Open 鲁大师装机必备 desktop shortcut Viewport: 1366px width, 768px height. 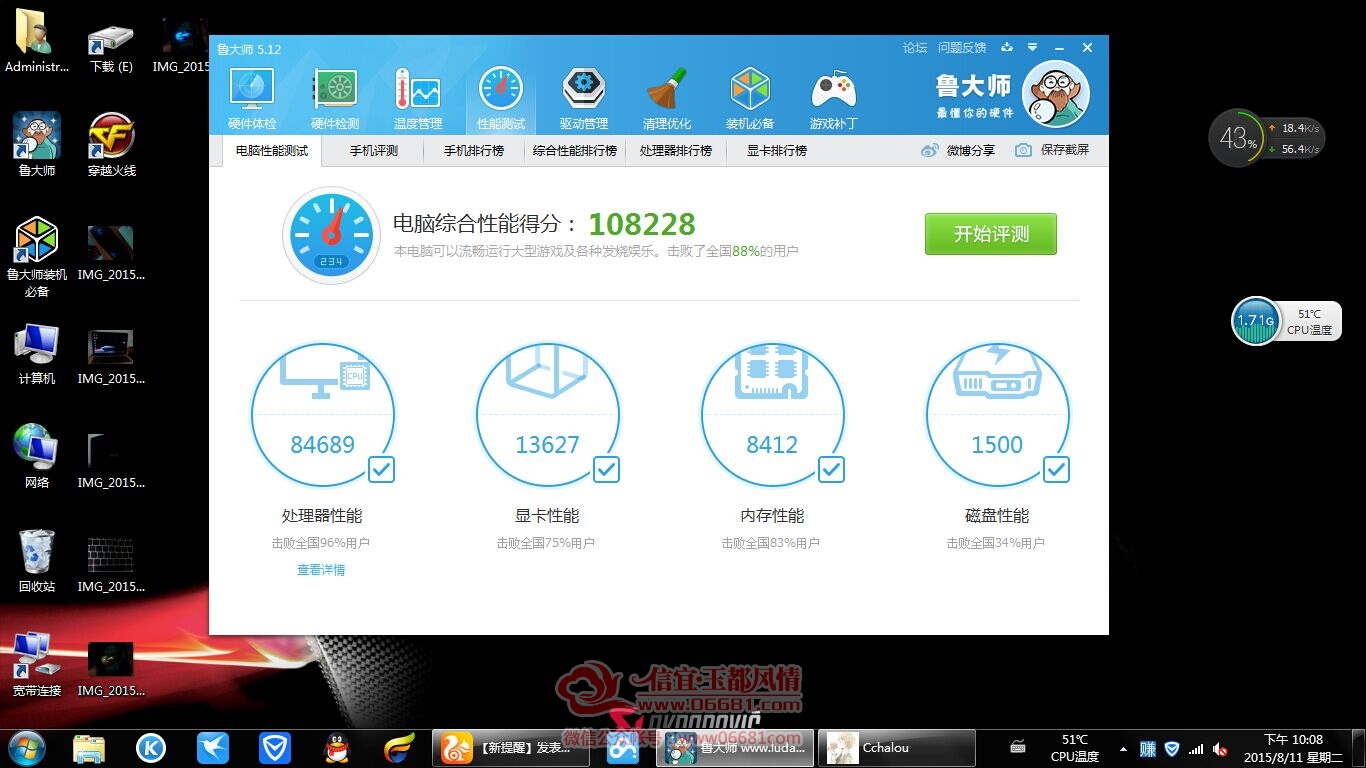pos(37,257)
